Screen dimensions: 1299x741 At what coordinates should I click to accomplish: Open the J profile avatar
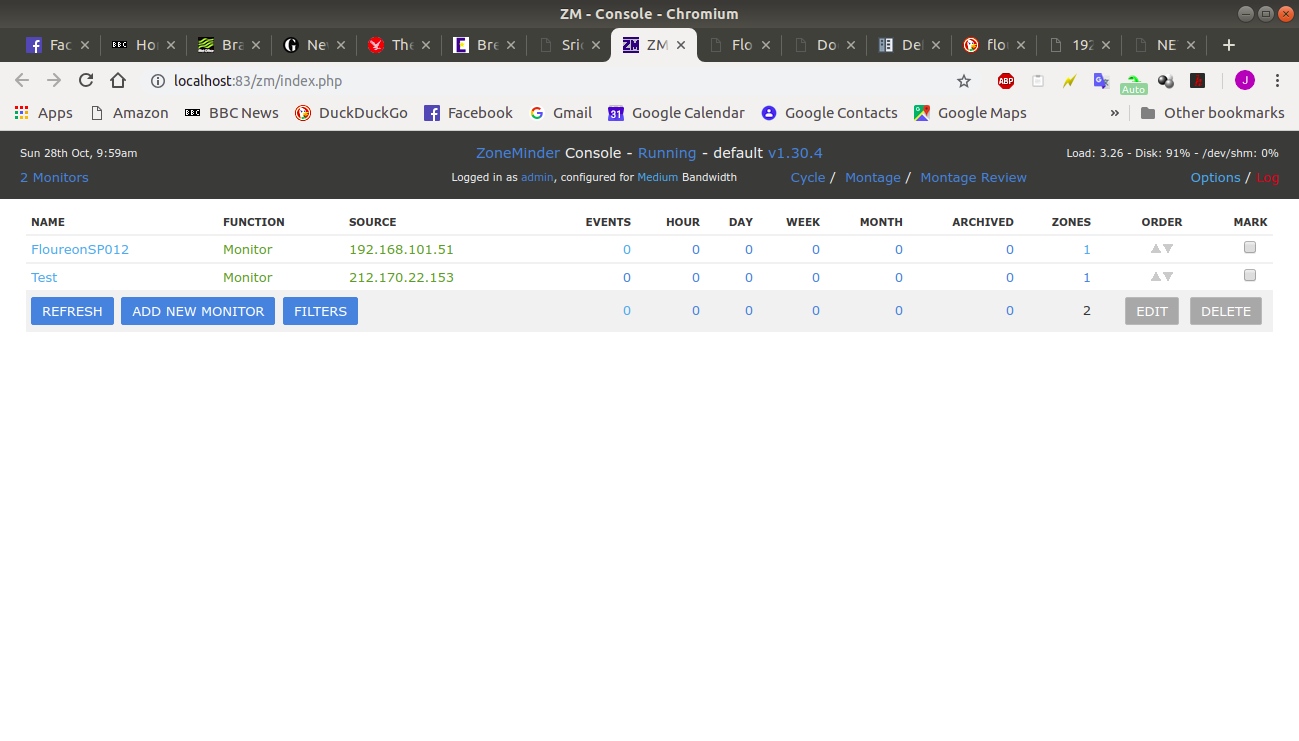pos(1245,81)
